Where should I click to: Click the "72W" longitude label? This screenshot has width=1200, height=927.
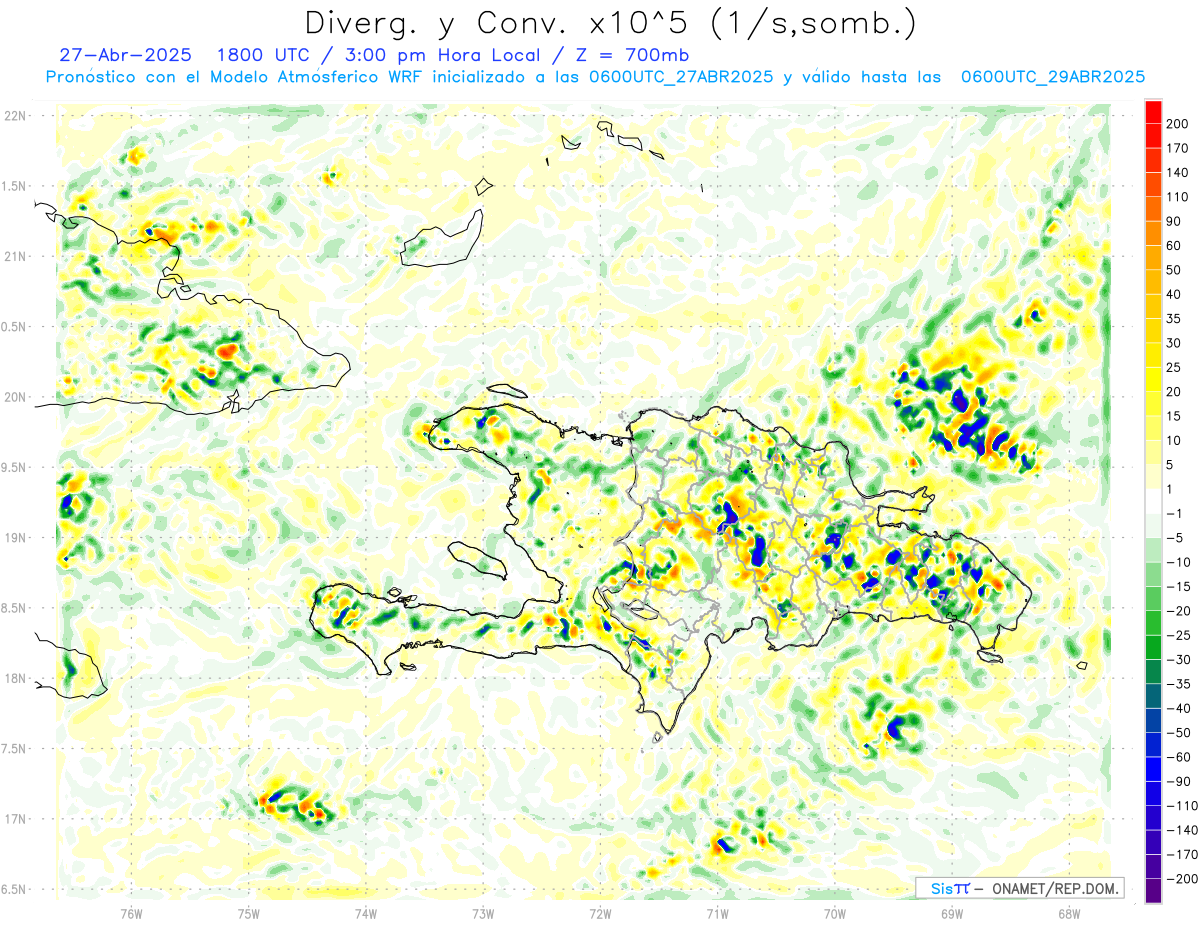pyautogui.click(x=600, y=914)
